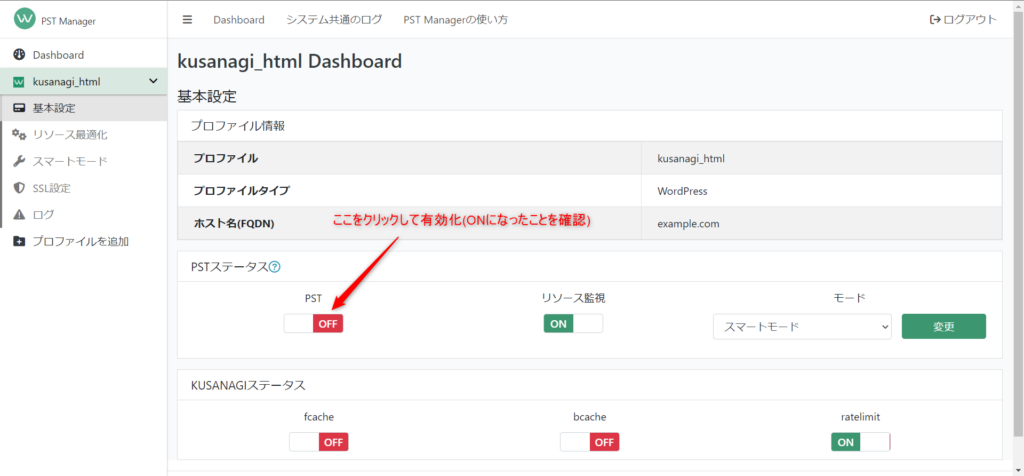Viewport: 1024px width, 476px height.
Task: Enable the PST toggle switch
Action: pos(313,323)
